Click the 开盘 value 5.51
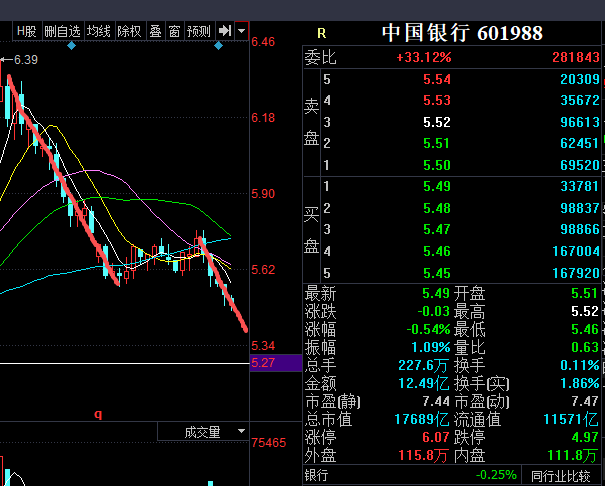 585,294
